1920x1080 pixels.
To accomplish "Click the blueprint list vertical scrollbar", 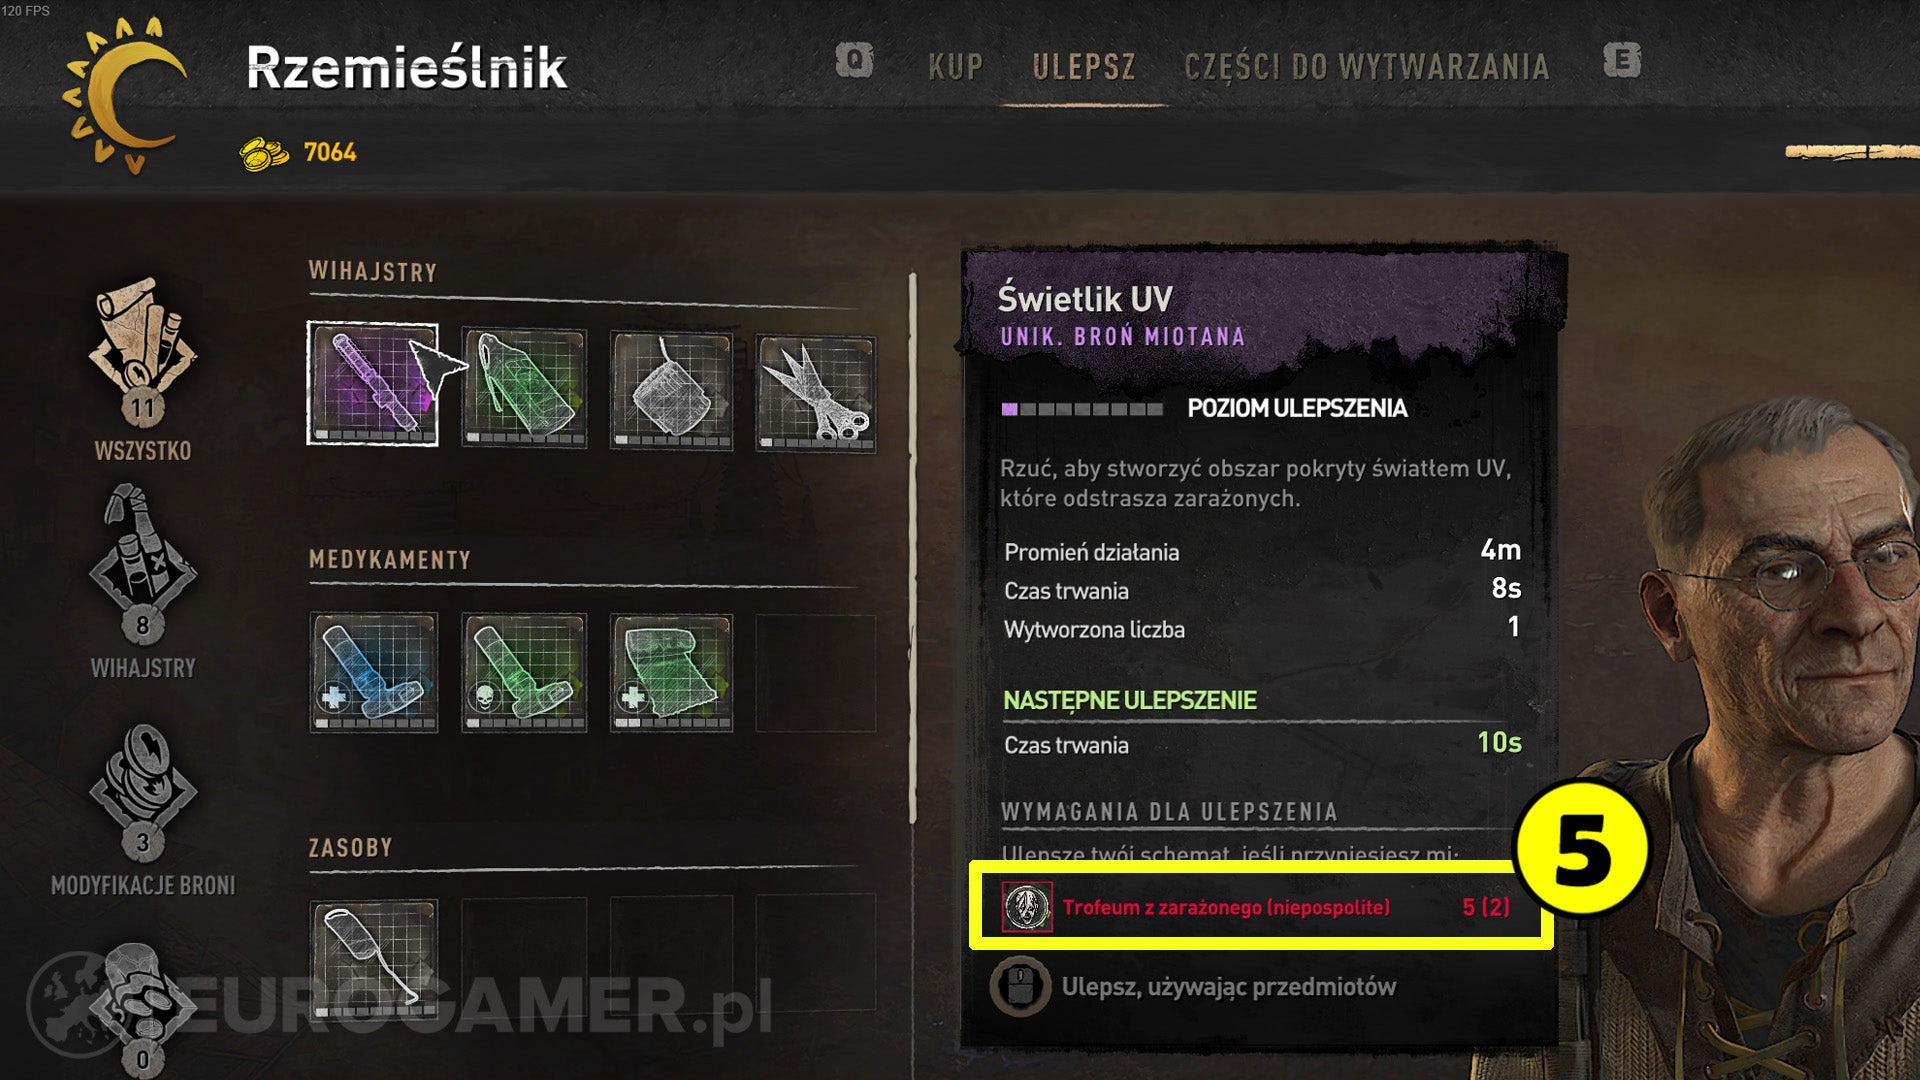I will click(912, 548).
